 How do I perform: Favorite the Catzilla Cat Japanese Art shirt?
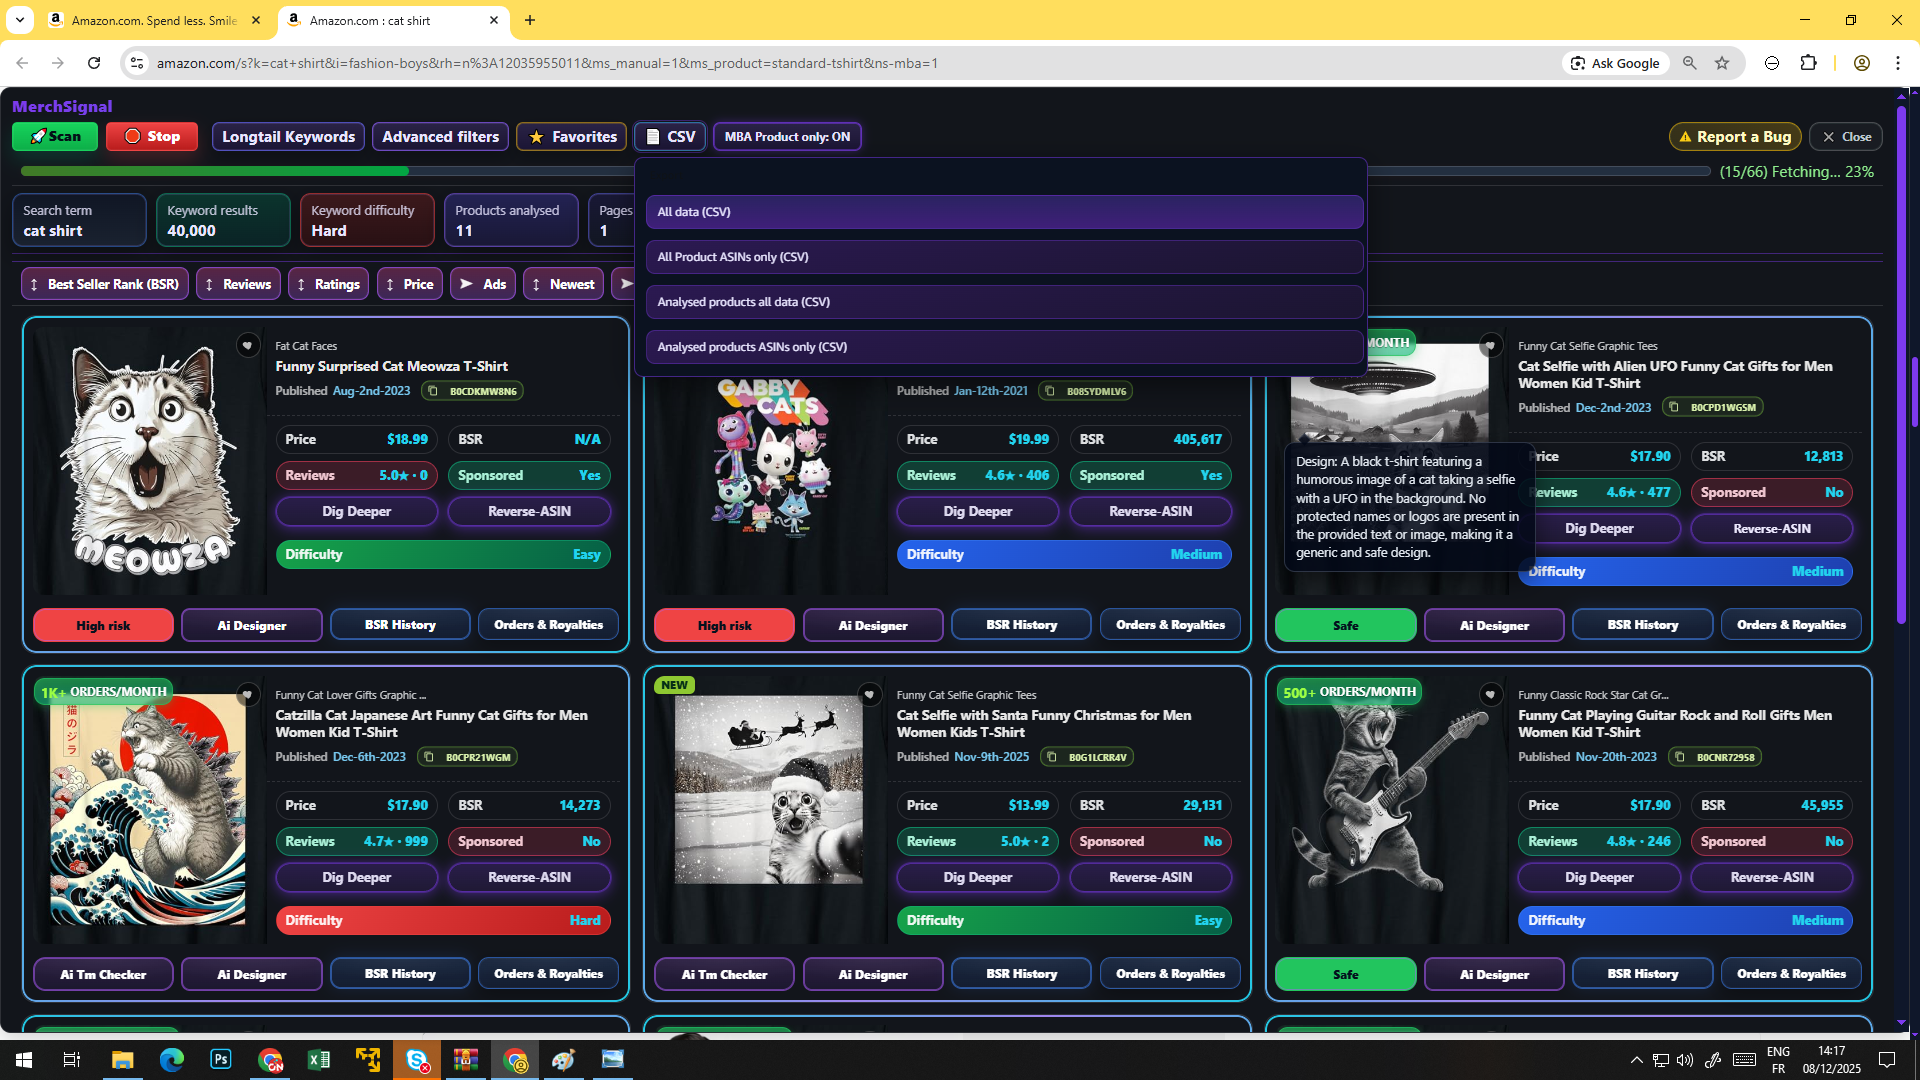point(248,694)
